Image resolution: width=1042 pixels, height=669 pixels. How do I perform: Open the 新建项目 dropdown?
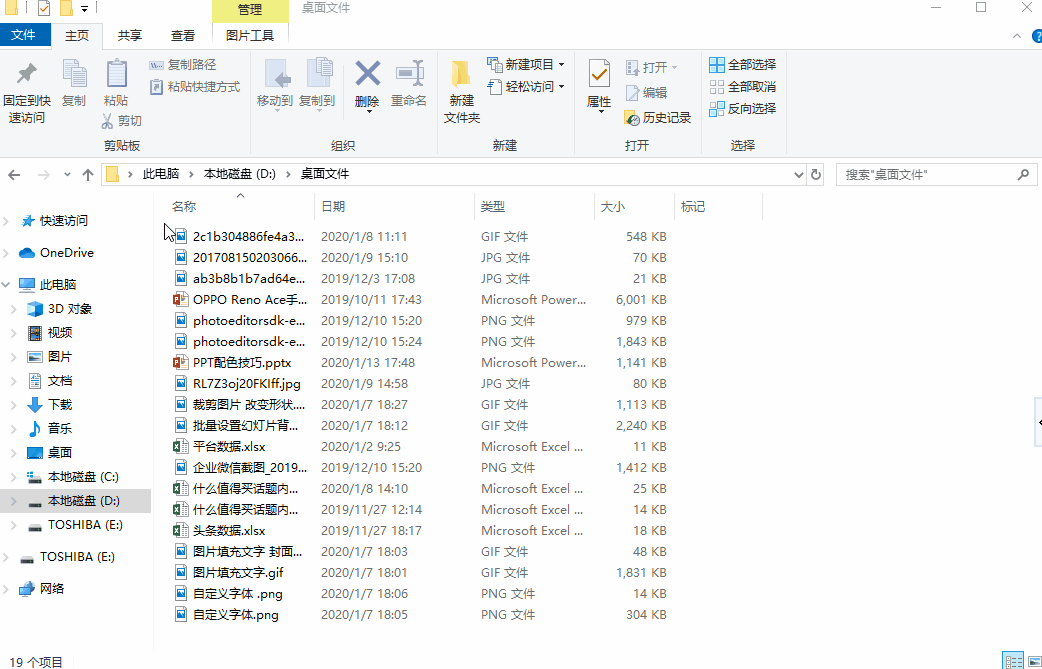point(526,64)
